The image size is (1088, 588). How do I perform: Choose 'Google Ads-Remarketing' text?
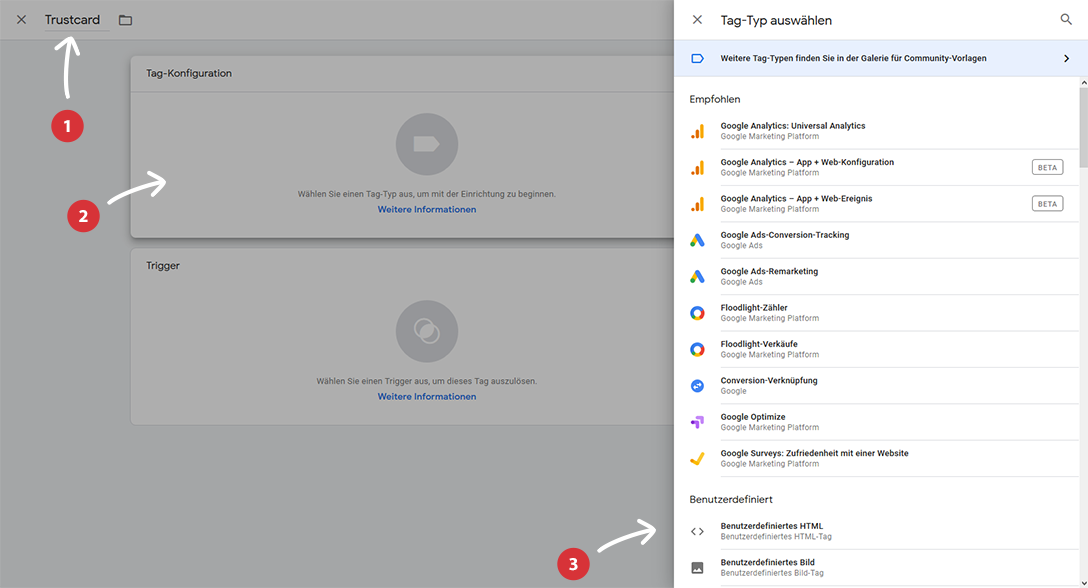pyautogui.click(x=769, y=271)
